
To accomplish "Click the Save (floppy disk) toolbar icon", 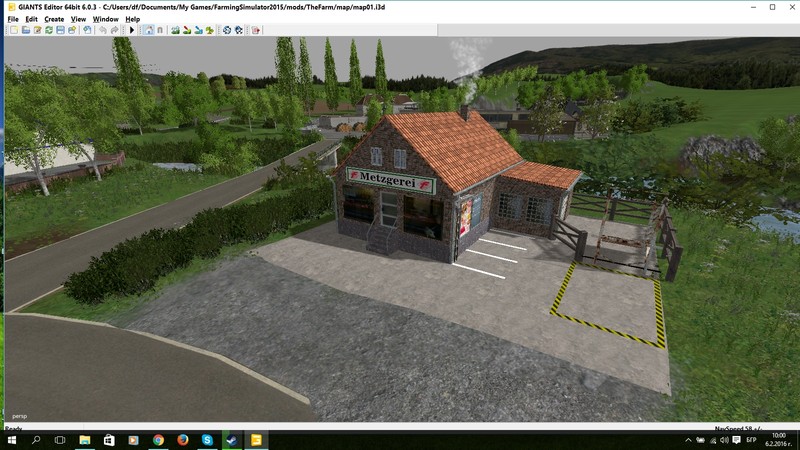I will pos(60,30).
